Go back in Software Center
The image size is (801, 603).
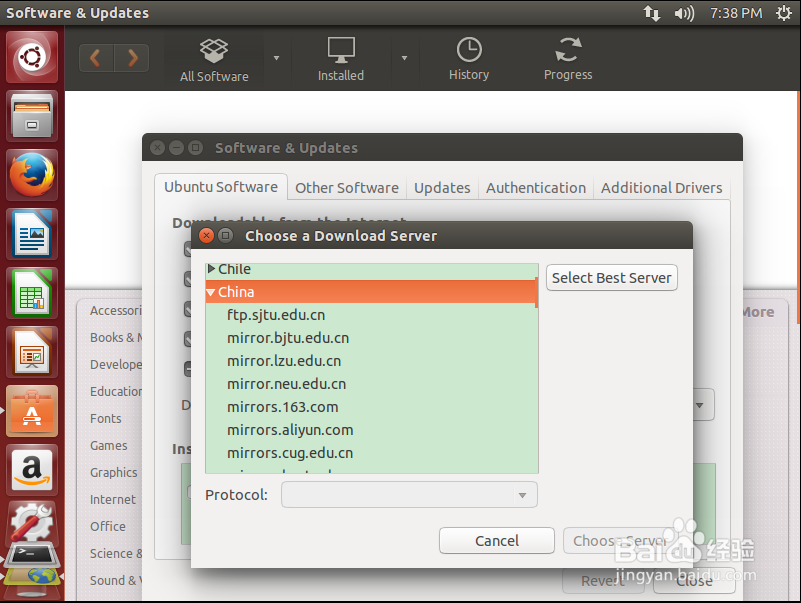point(96,58)
